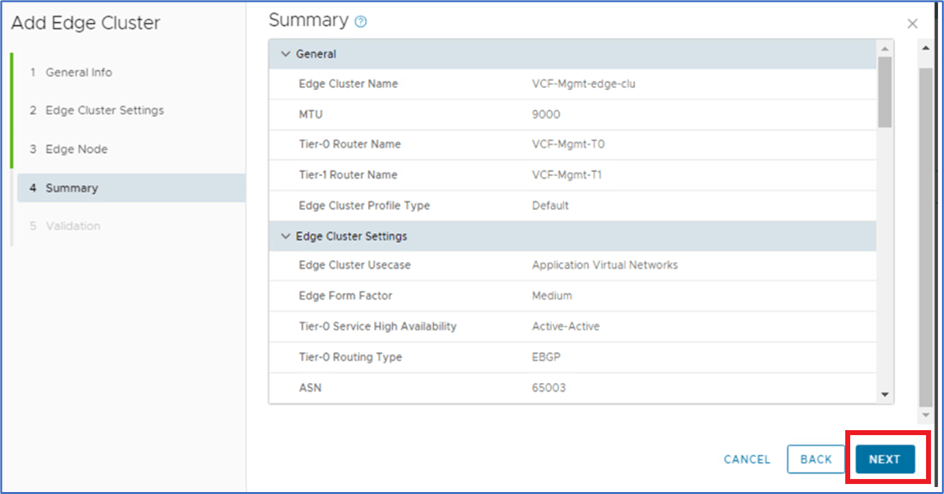This screenshot has height=494, width=944.
Task: Click the MTU row showing 9000
Action: tap(572, 114)
